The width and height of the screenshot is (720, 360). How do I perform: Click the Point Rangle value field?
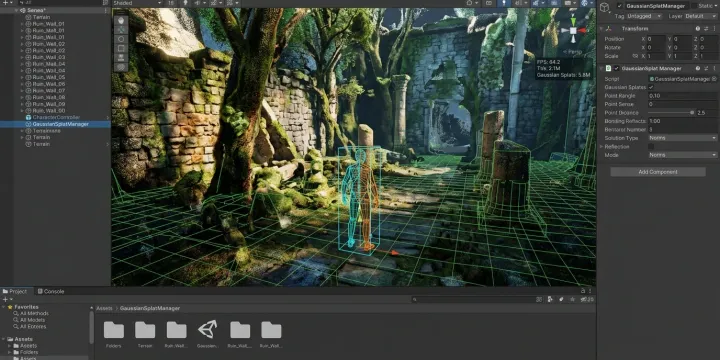682,96
